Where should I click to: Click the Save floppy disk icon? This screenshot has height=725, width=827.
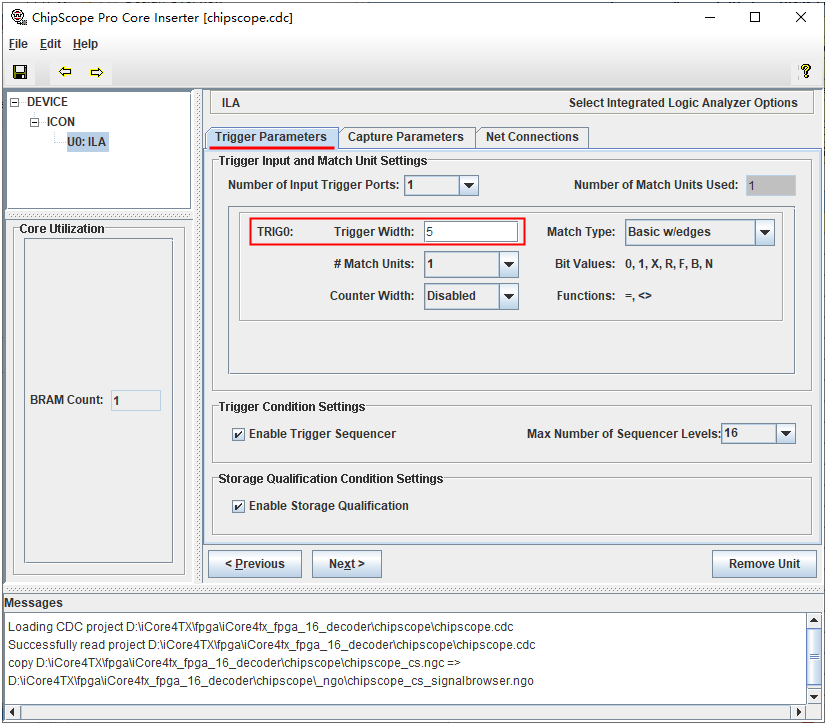(20, 72)
